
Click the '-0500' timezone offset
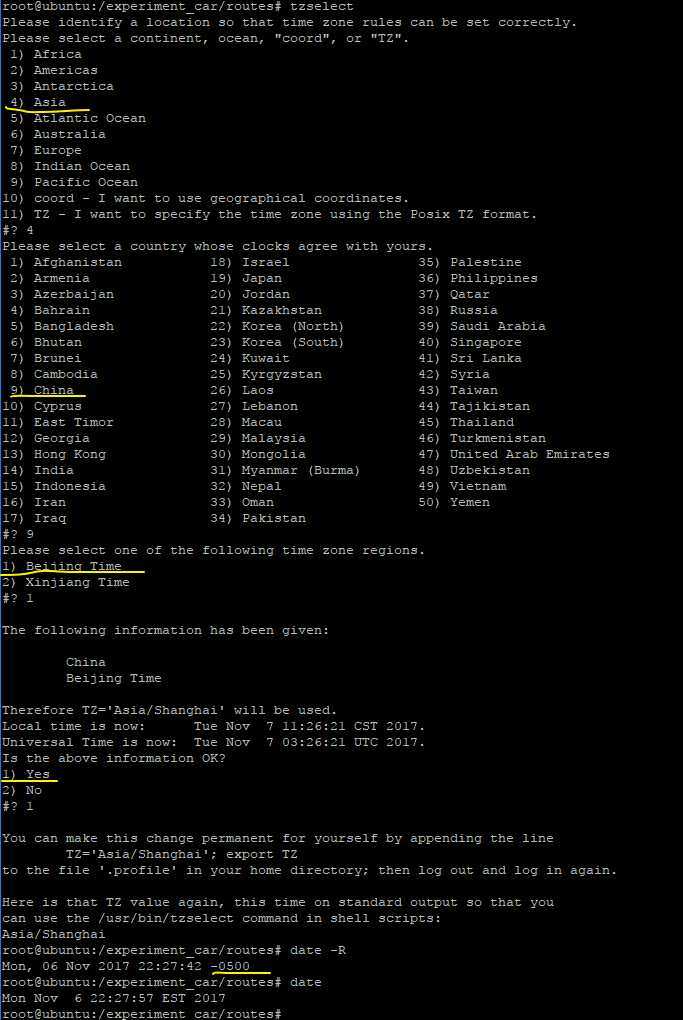click(x=230, y=967)
